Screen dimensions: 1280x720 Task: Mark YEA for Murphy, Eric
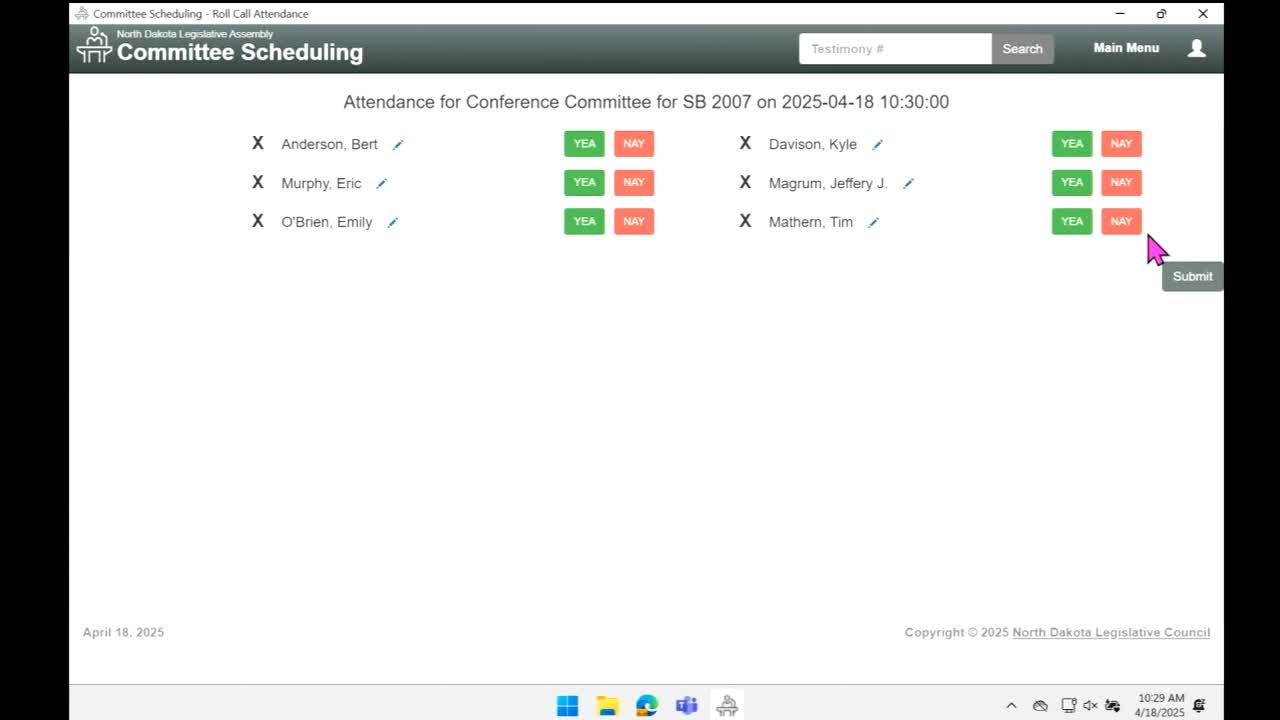pyautogui.click(x=584, y=183)
